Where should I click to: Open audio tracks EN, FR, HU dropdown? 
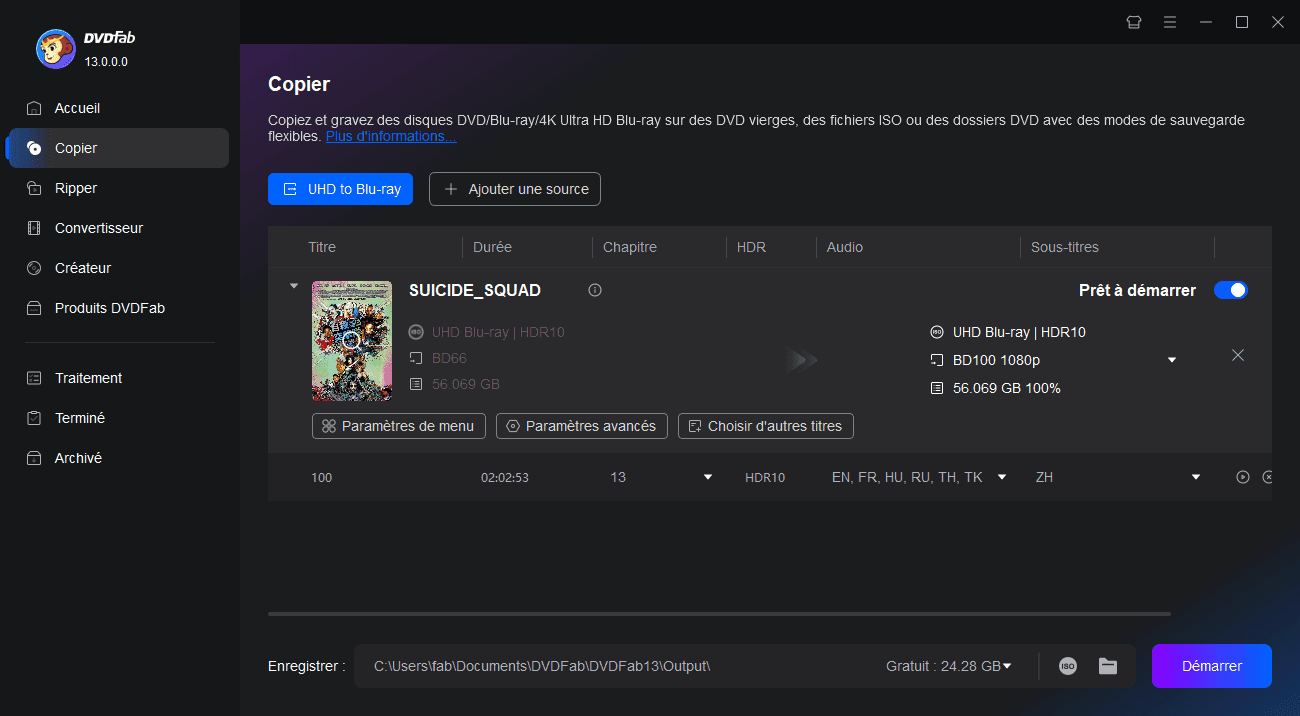1002,477
